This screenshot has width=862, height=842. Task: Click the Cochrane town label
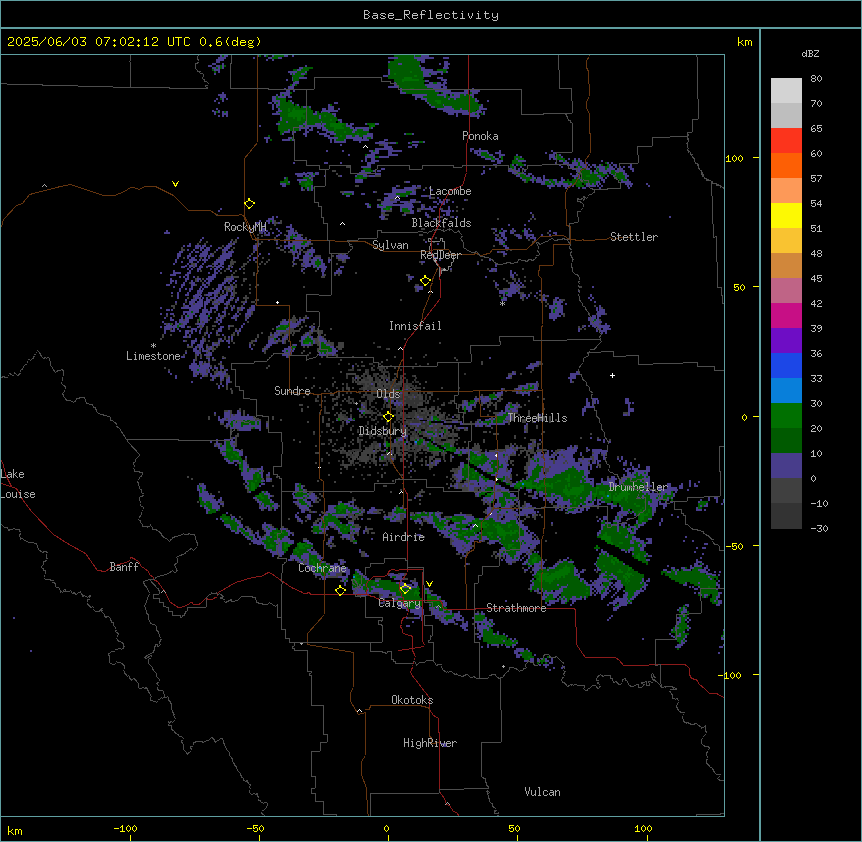[322, 568]
